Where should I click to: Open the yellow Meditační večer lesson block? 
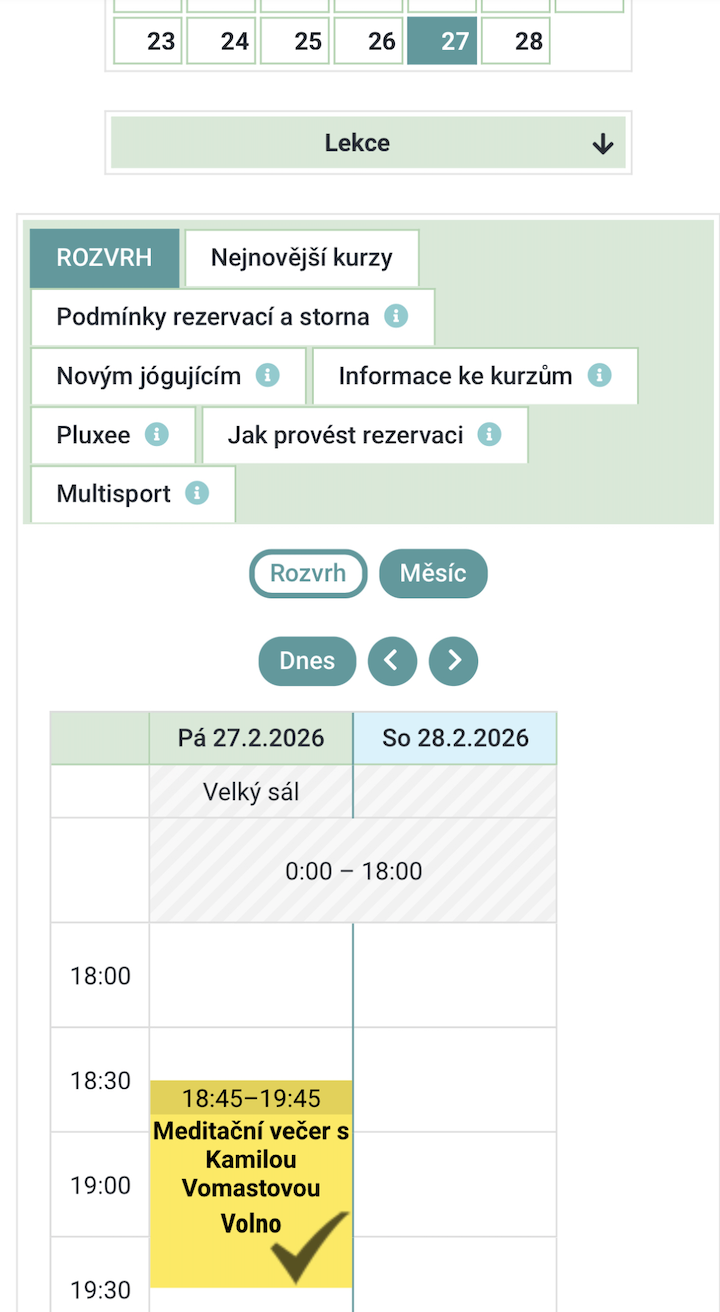pyautogui.click(x=251, y=1160)
